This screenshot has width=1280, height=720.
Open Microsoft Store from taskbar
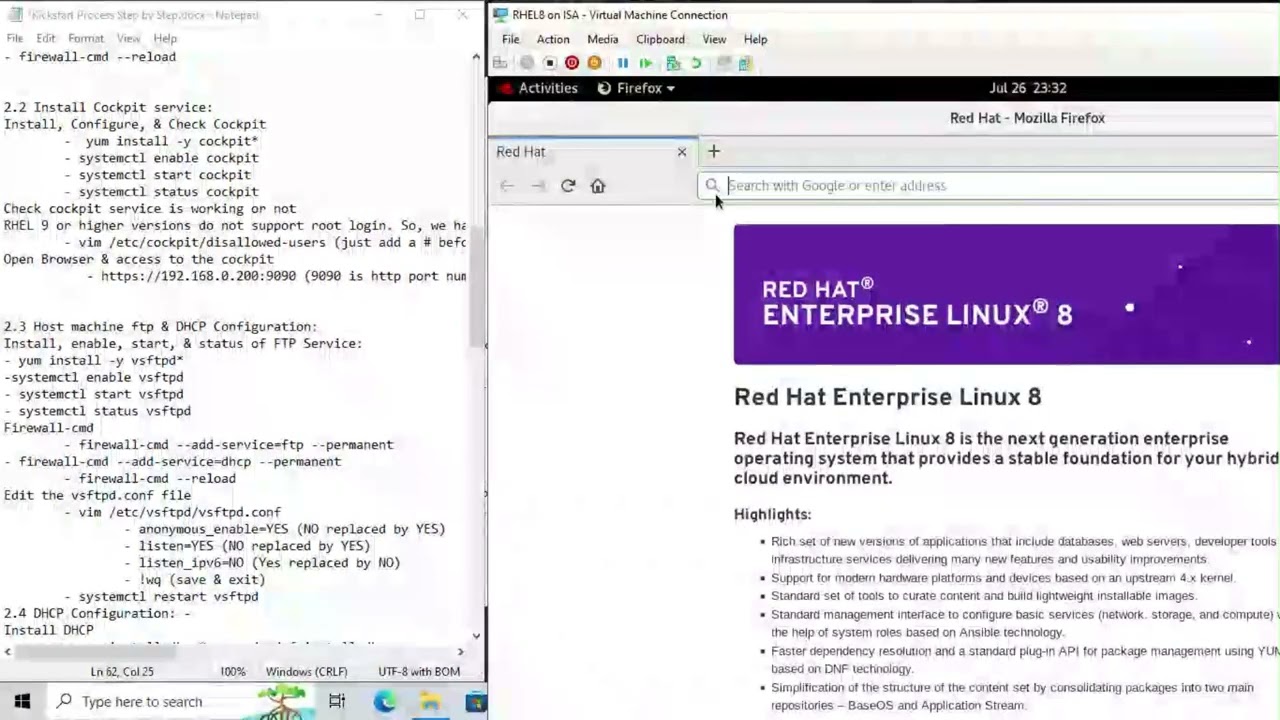(476, 701)
